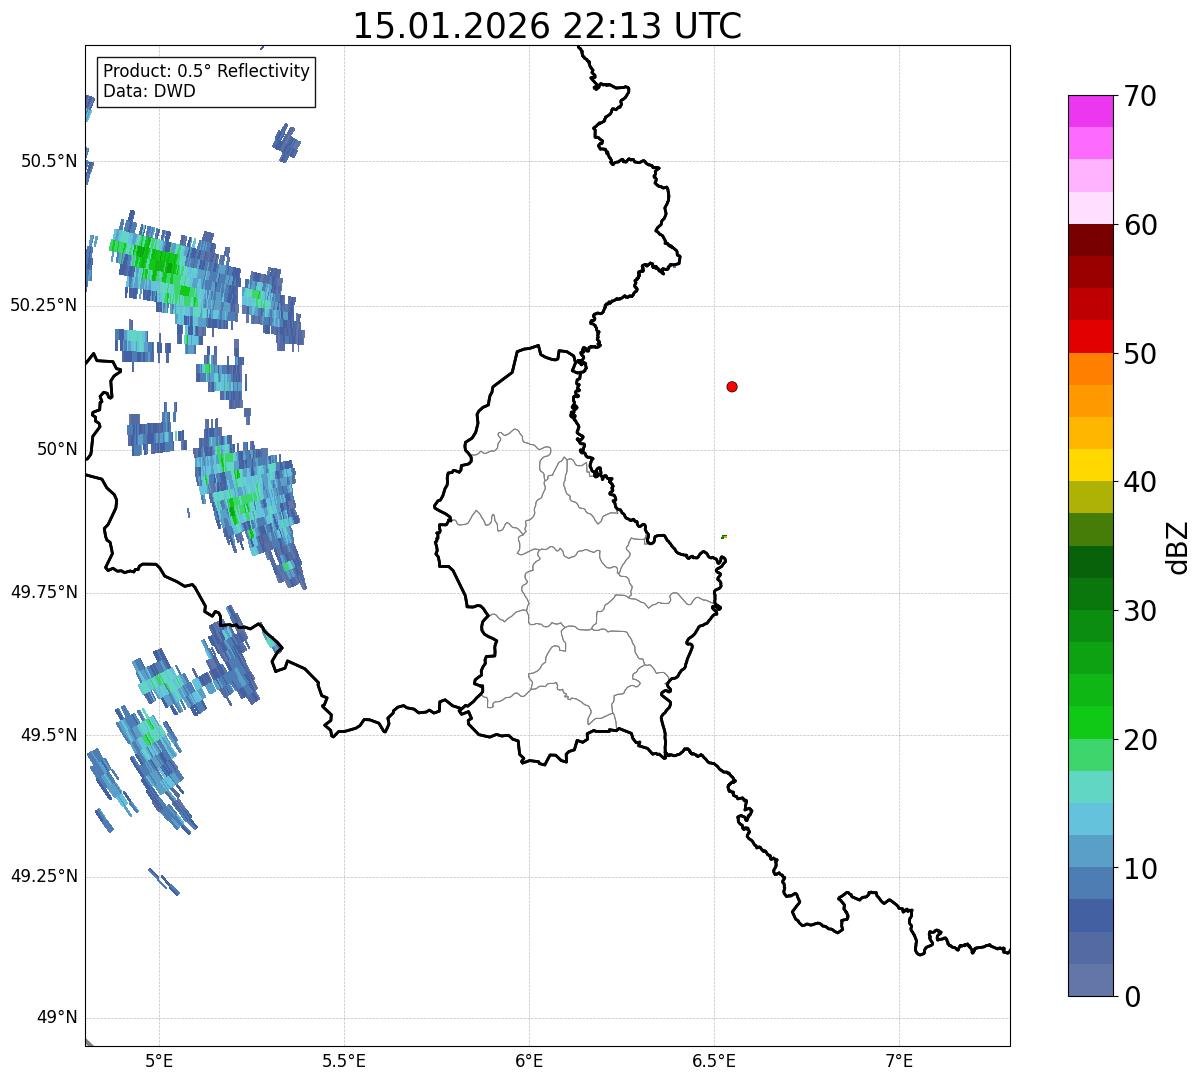Click the 50.5°N latitude label
The image size is (1202, 1081).
(x=48, y=161)
